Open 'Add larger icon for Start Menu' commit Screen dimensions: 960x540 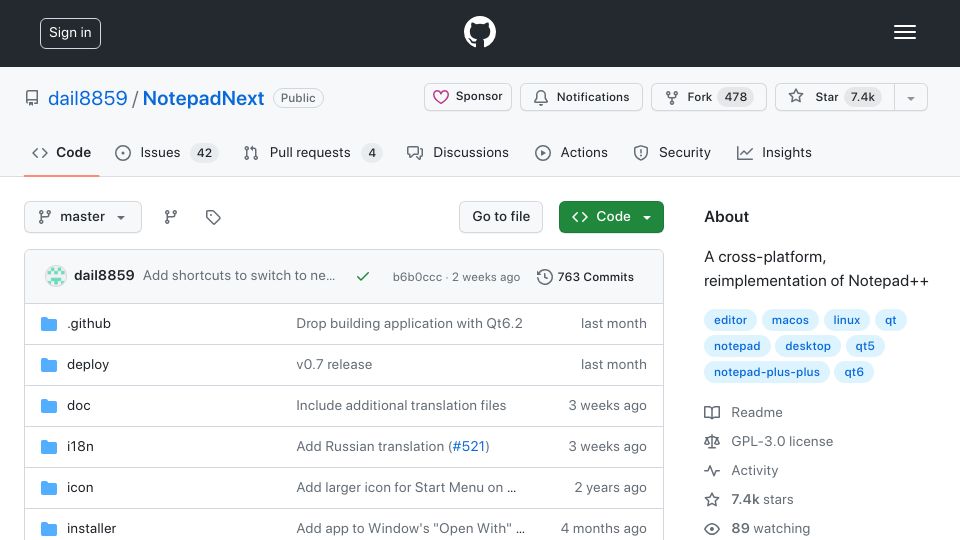point(406,487)
